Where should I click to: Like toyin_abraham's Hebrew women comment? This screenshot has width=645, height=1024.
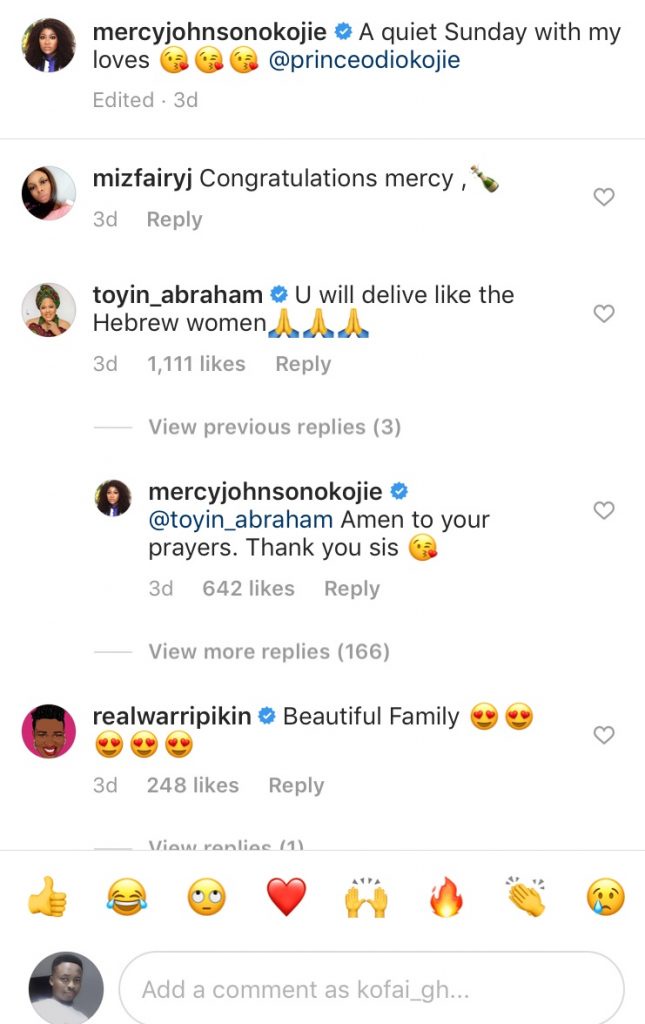coord(604,314)
